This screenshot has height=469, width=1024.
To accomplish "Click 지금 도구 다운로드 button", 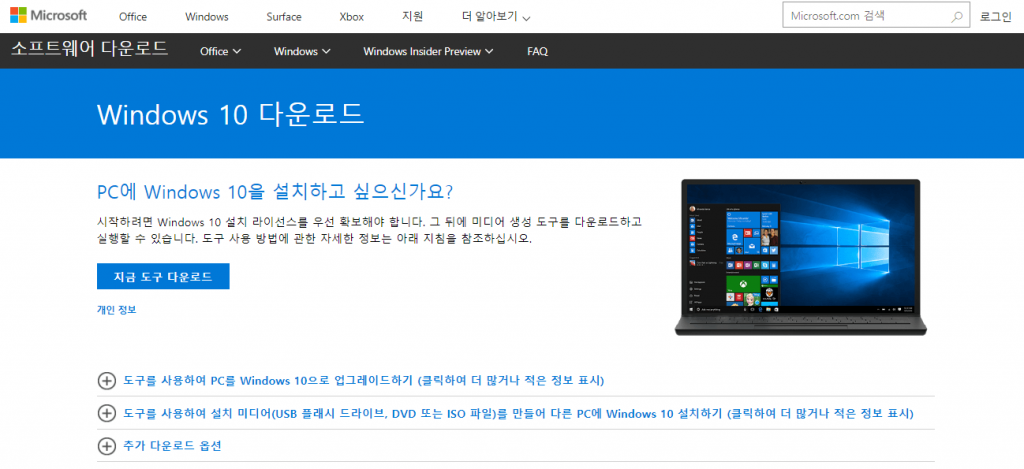I will tap(163, 276).
